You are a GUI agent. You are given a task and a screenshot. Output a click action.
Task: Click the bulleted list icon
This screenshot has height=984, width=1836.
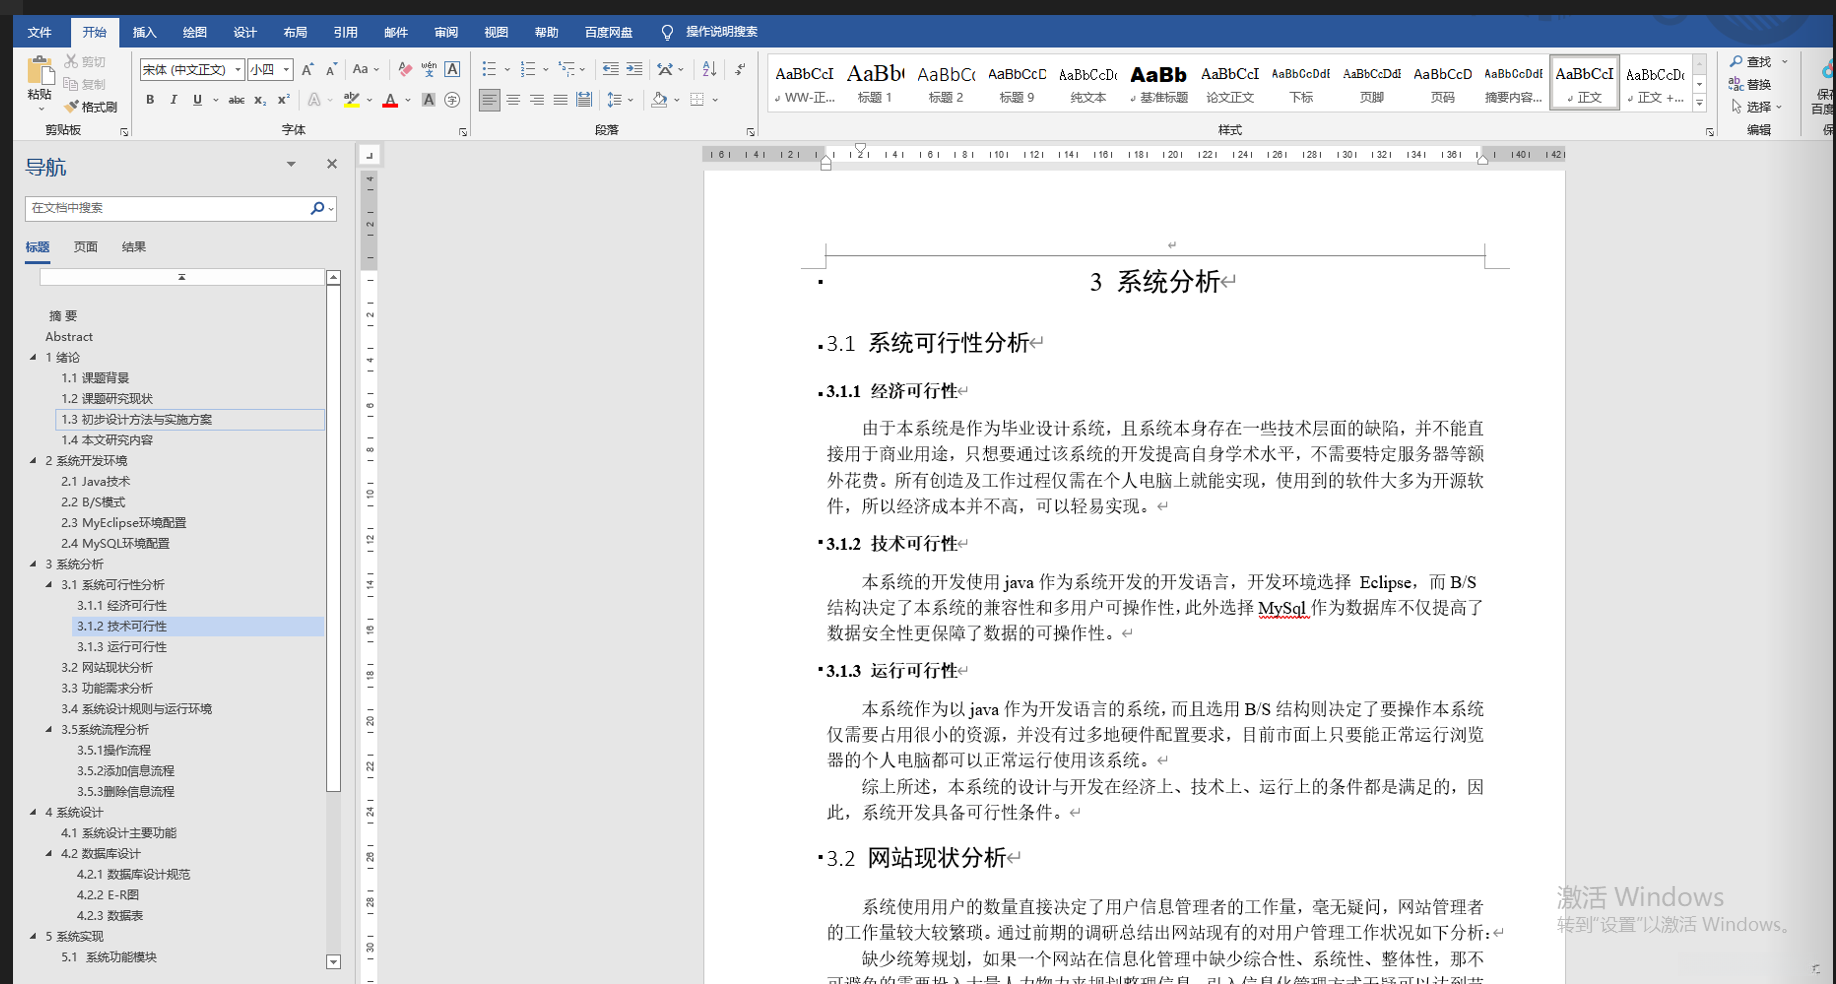[489, 69]
